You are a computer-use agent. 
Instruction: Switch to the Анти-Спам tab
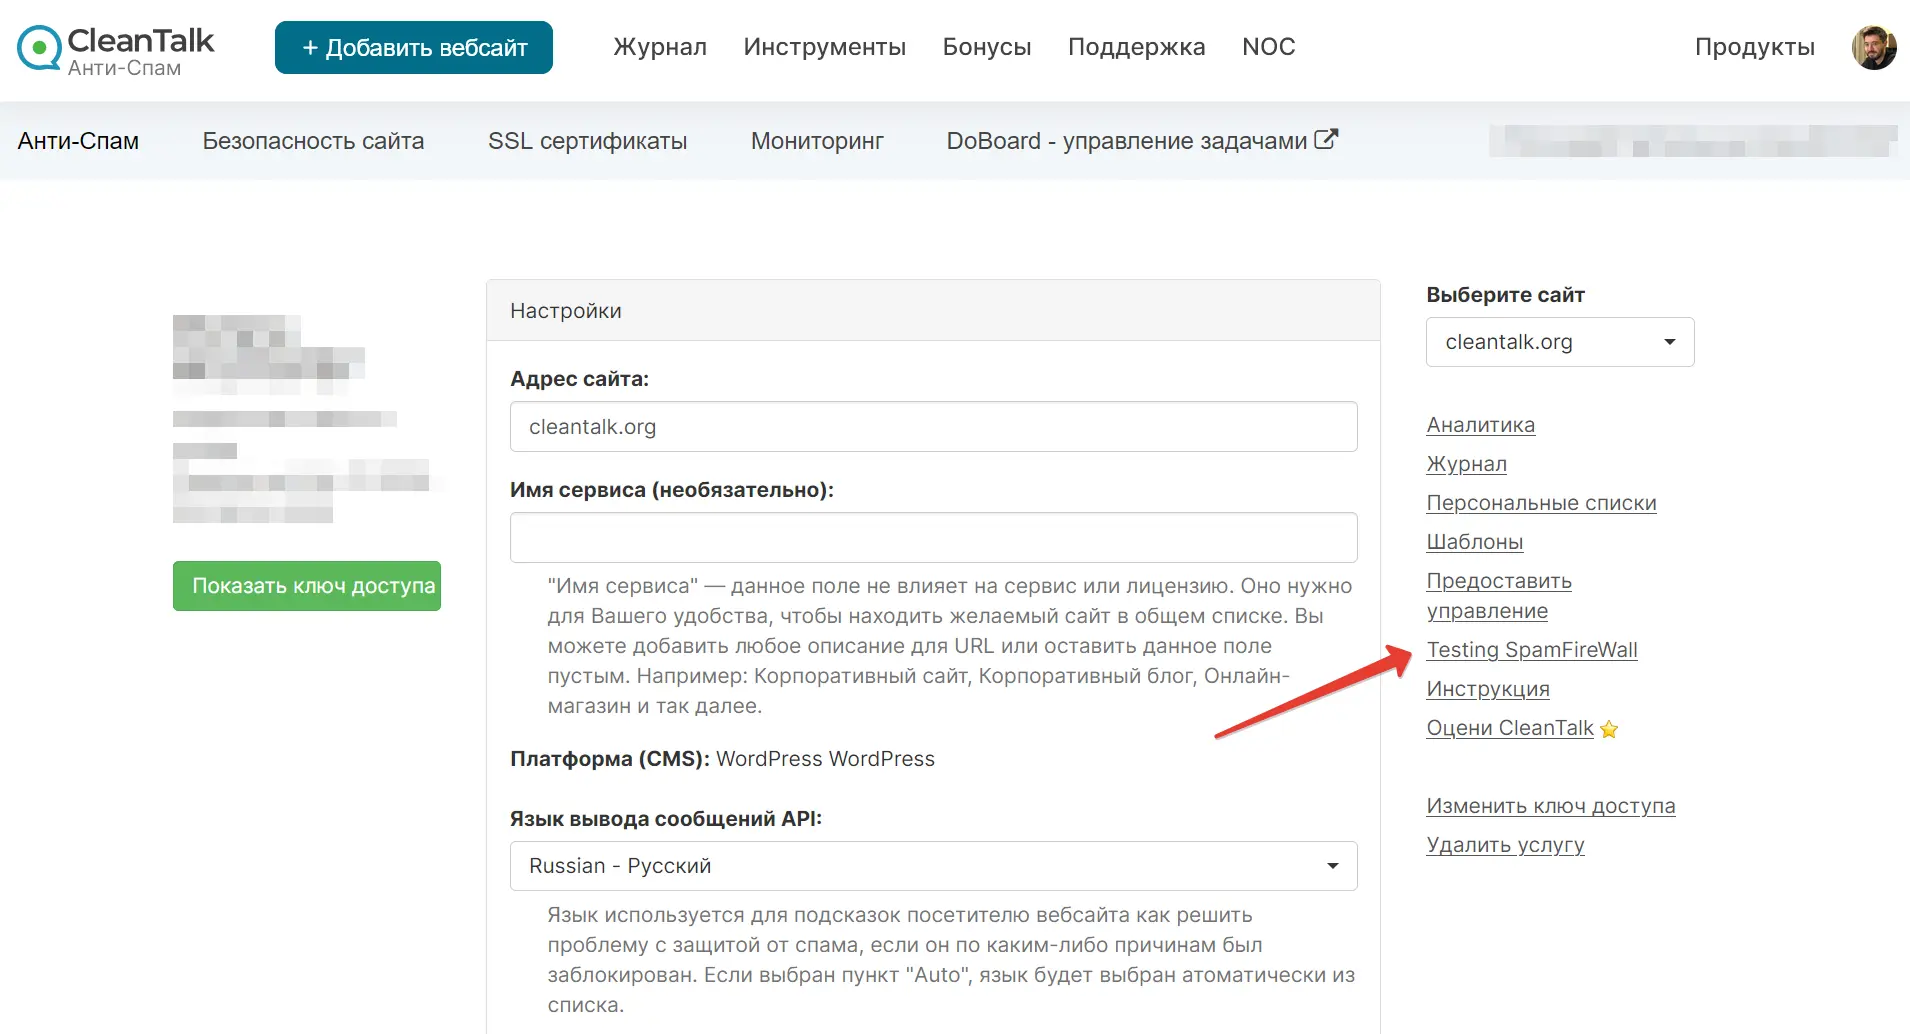pos(78,141)
